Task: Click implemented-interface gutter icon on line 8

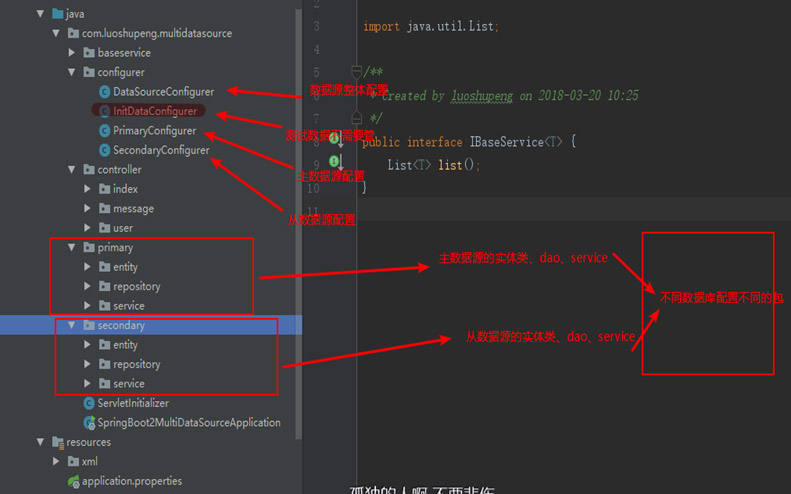Action: (x=336, y=138)
